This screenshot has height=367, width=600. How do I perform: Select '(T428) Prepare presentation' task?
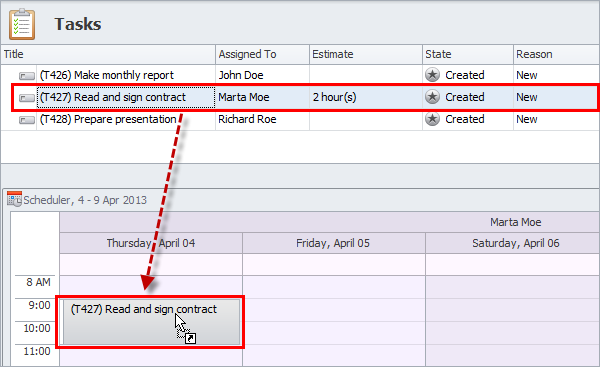coord(108,119)
